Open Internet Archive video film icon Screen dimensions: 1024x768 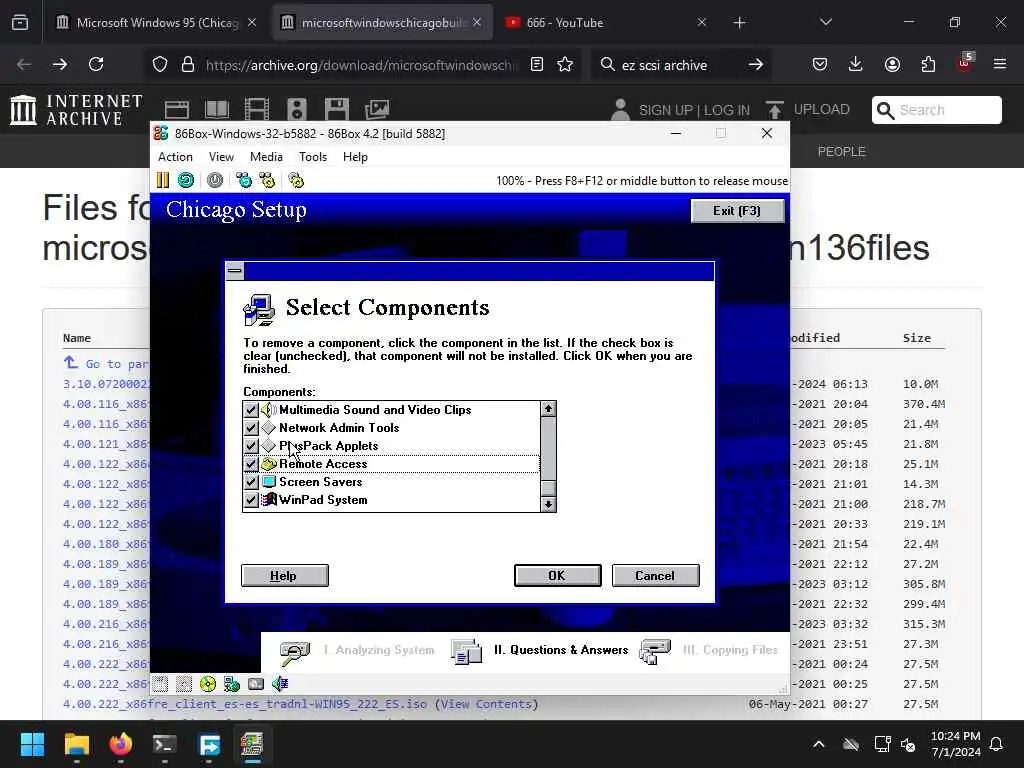click(257, 109)
